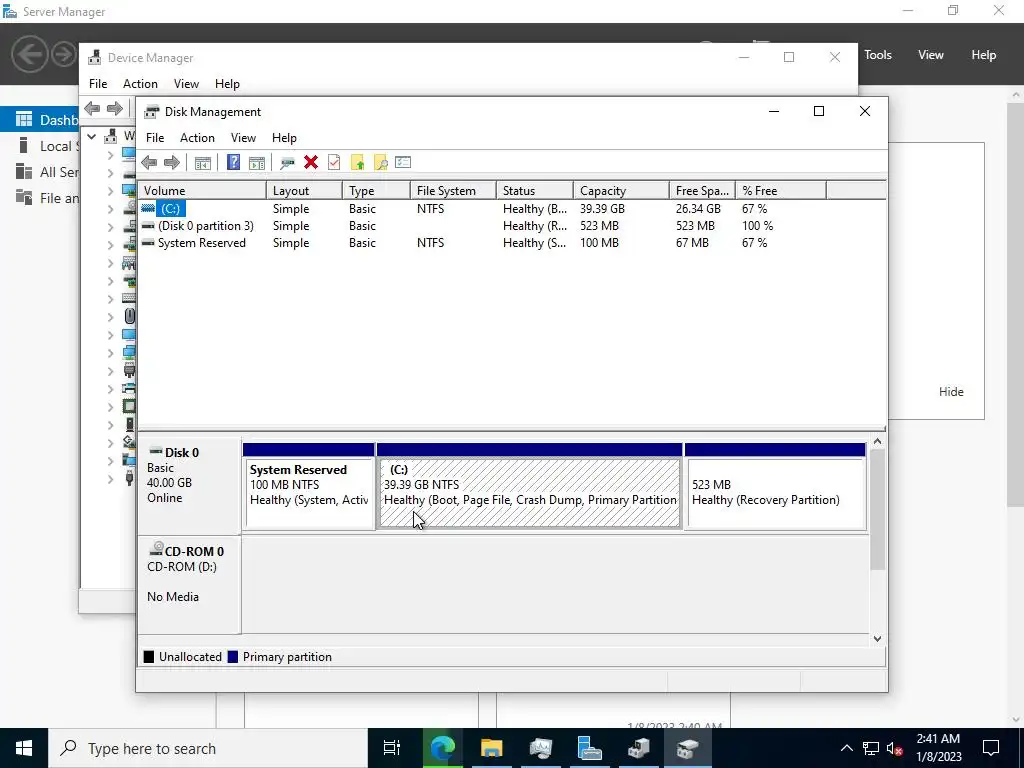
Task: Click the checklist settings icon in Disk Management toolbar
Action: [403, 162]
